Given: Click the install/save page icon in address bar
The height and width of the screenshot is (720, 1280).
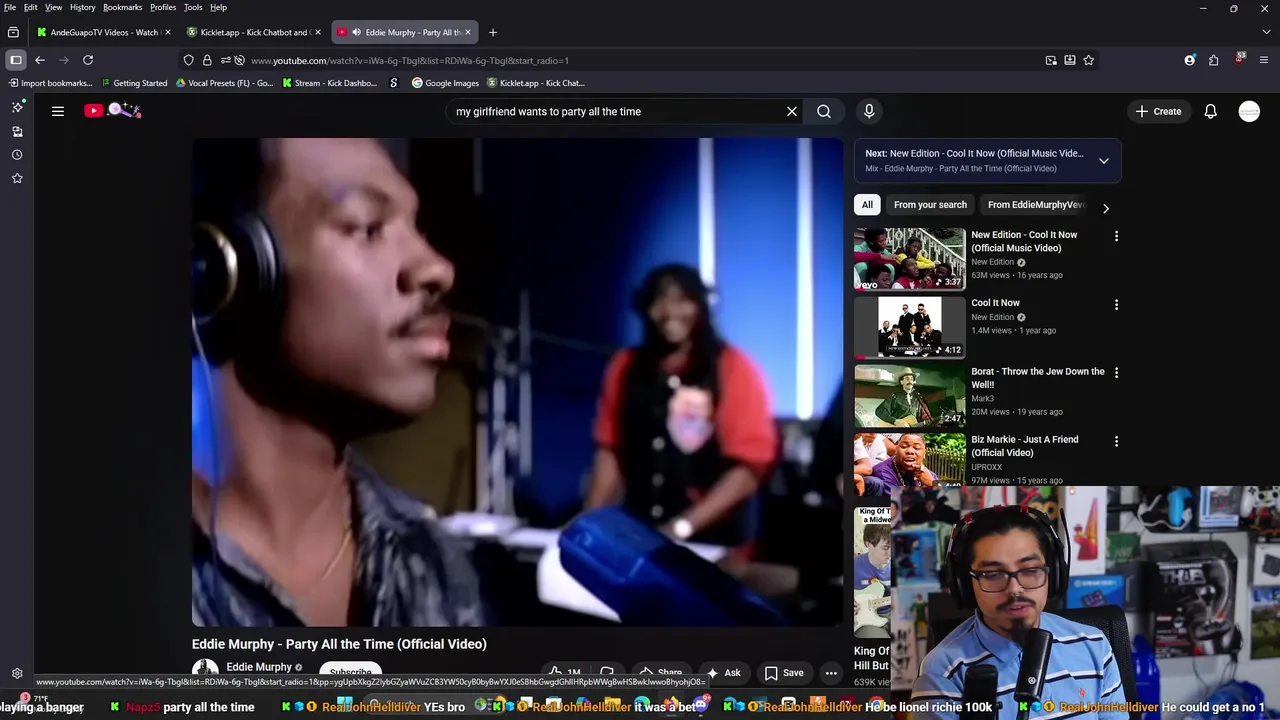Looking at the screenshot, I should tap(1070, 60).
